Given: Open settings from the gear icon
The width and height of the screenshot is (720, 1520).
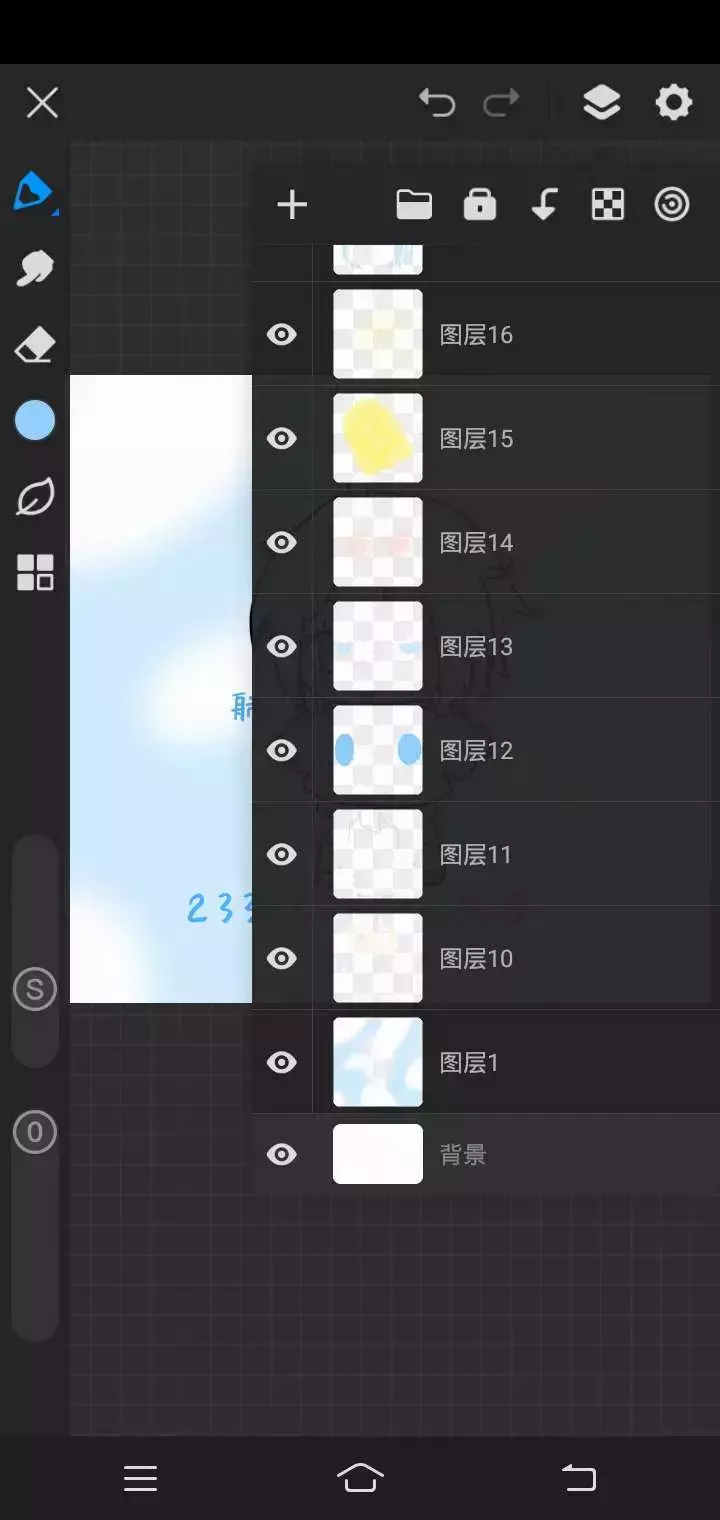Looking at the screenshot, I should 673,102.
